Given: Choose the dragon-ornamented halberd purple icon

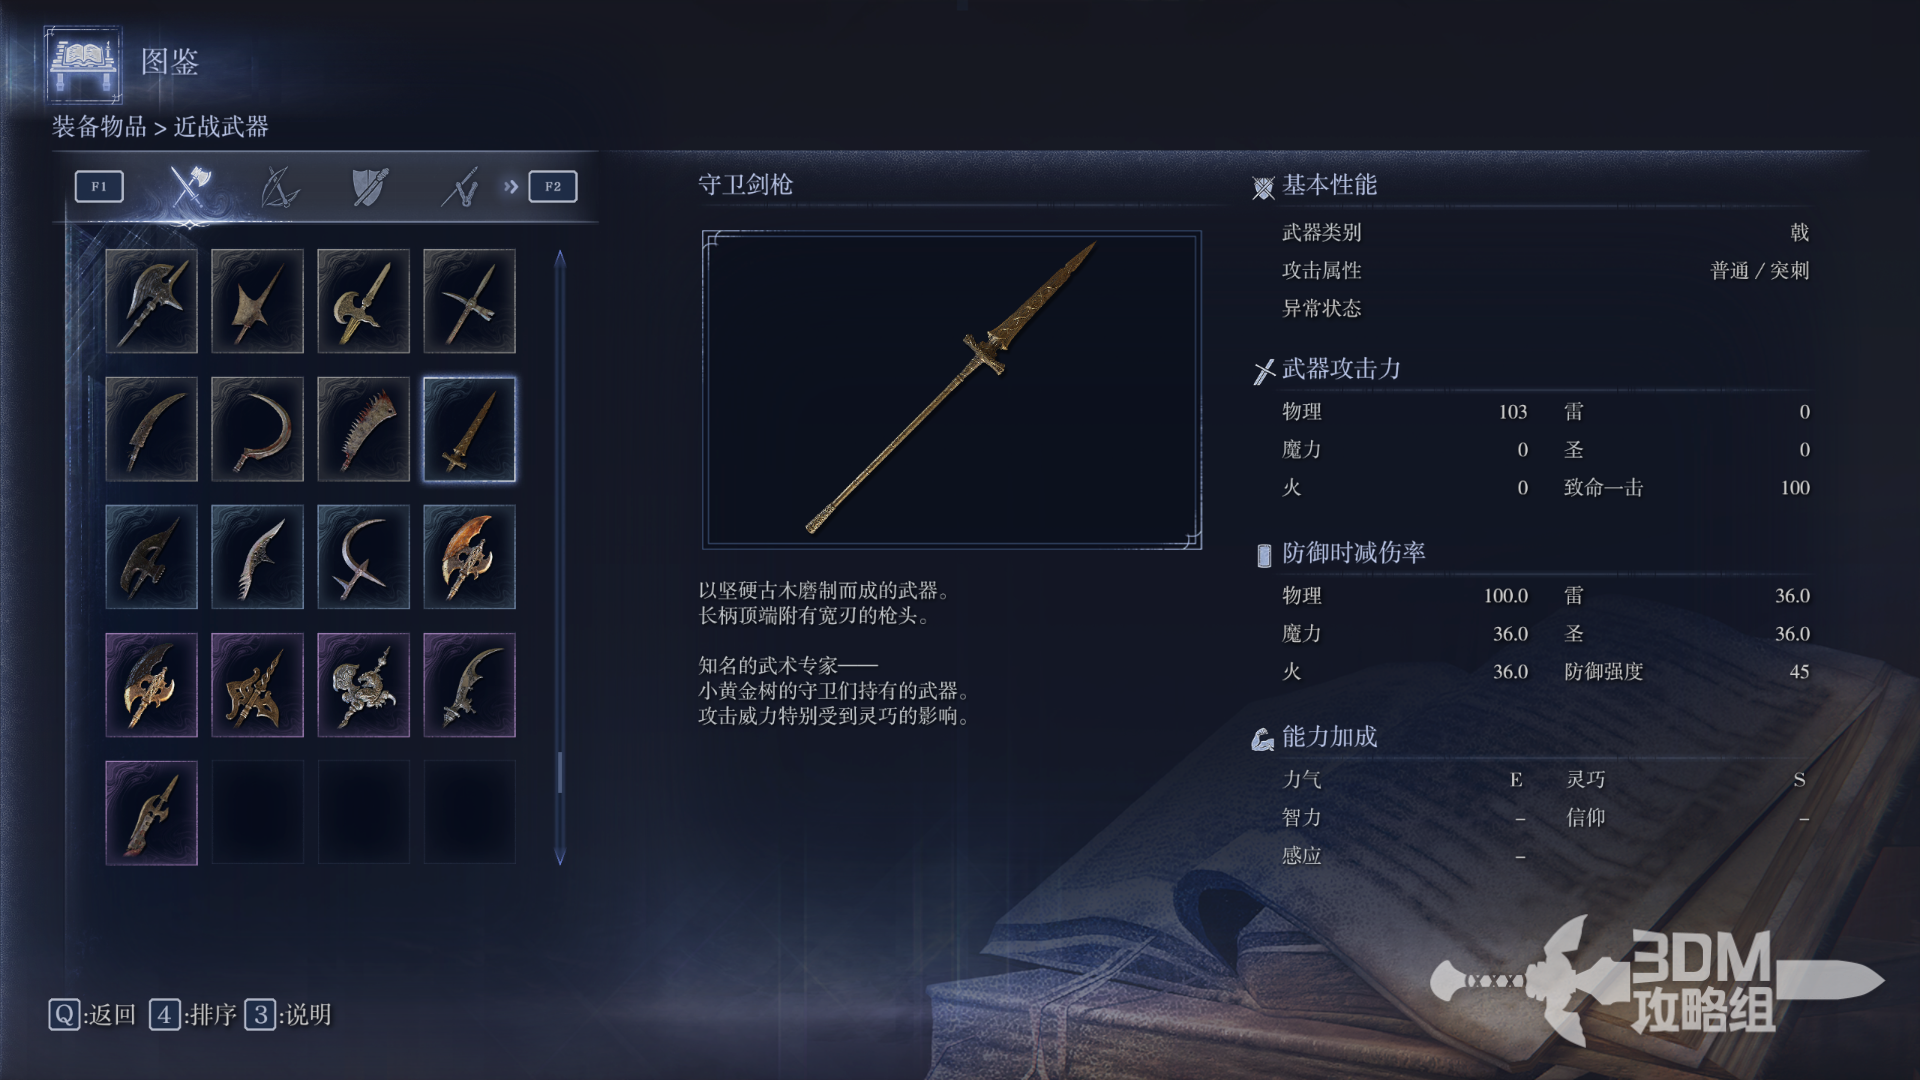Looking at the screenshot, I should click(363, 685).
